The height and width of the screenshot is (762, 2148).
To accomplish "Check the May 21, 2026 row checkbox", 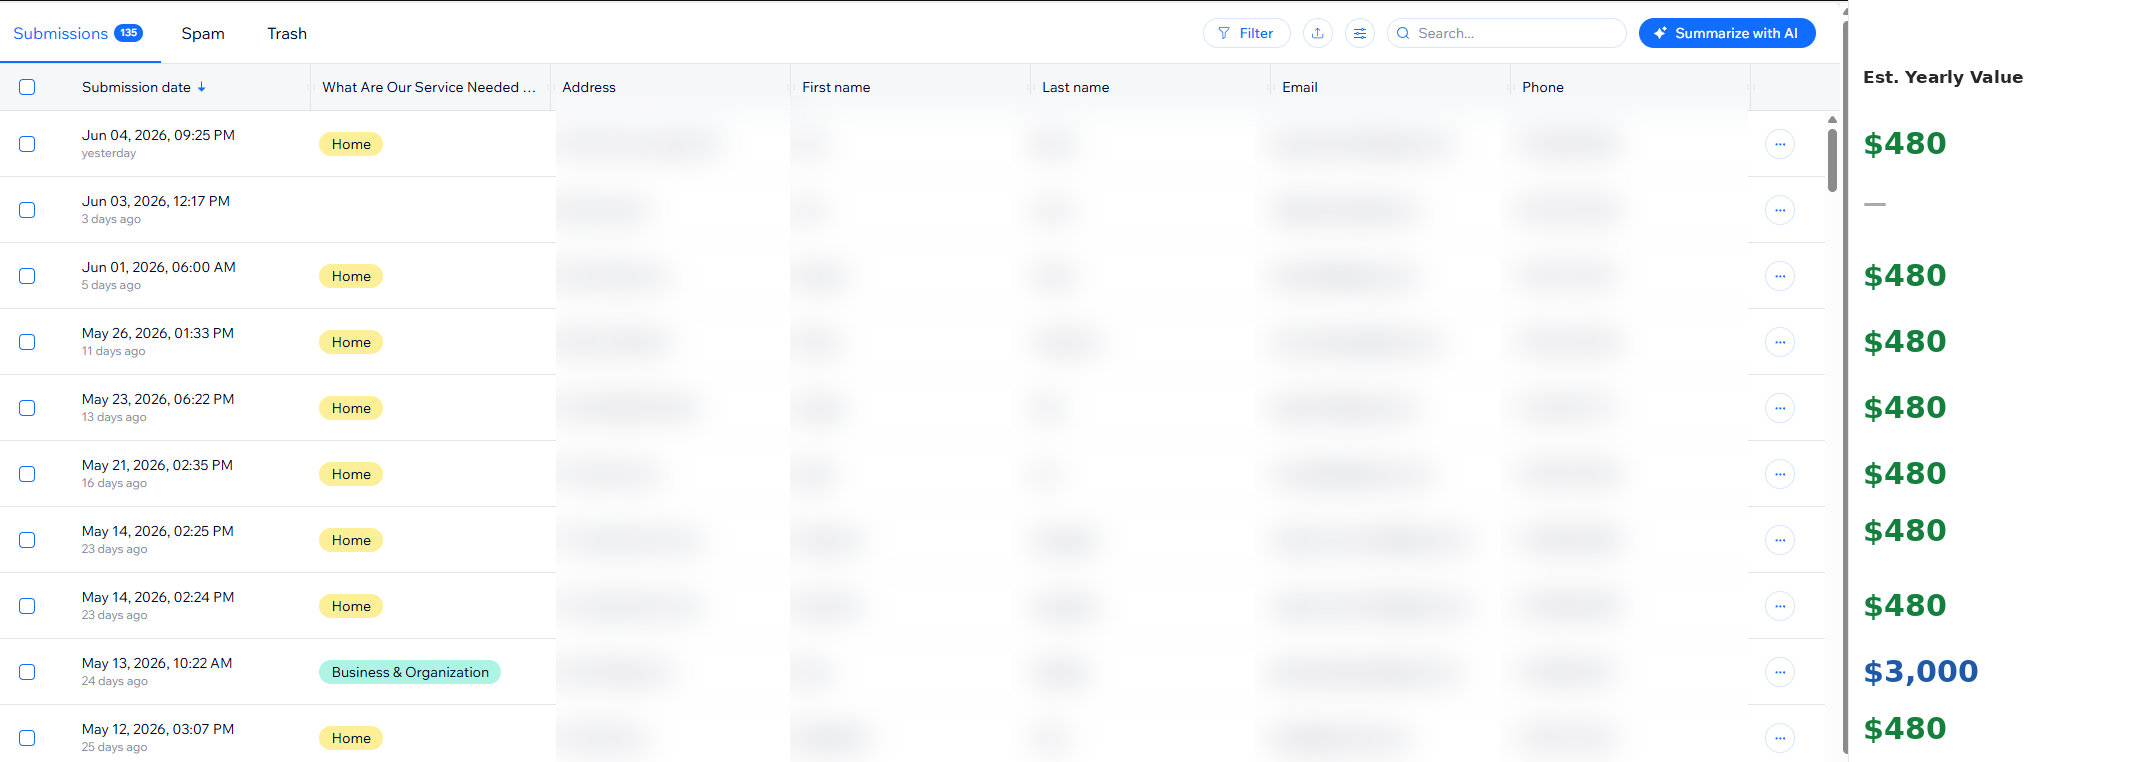I will click(x=27, y=474).
